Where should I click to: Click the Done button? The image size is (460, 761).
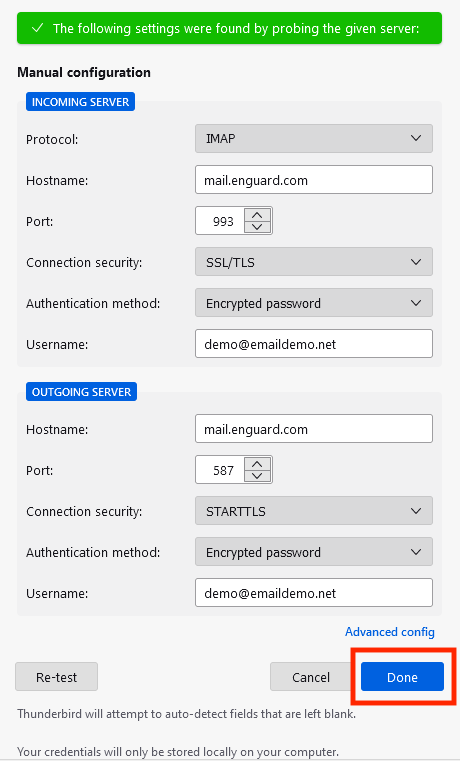[402, 677]
